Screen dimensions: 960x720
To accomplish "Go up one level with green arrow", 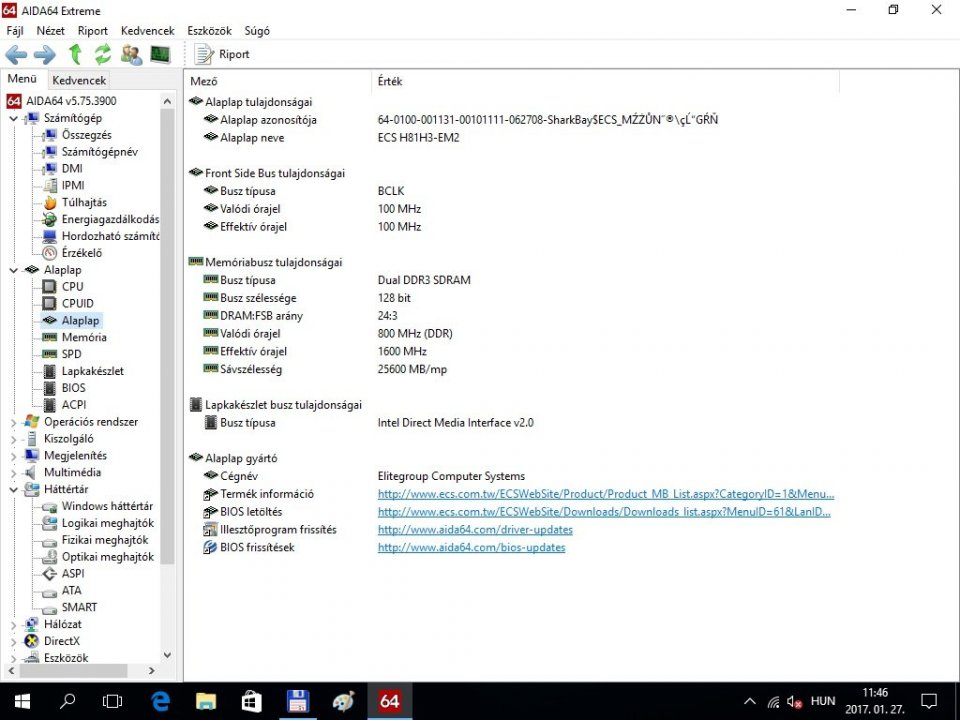I will click(x=75, y=54).
